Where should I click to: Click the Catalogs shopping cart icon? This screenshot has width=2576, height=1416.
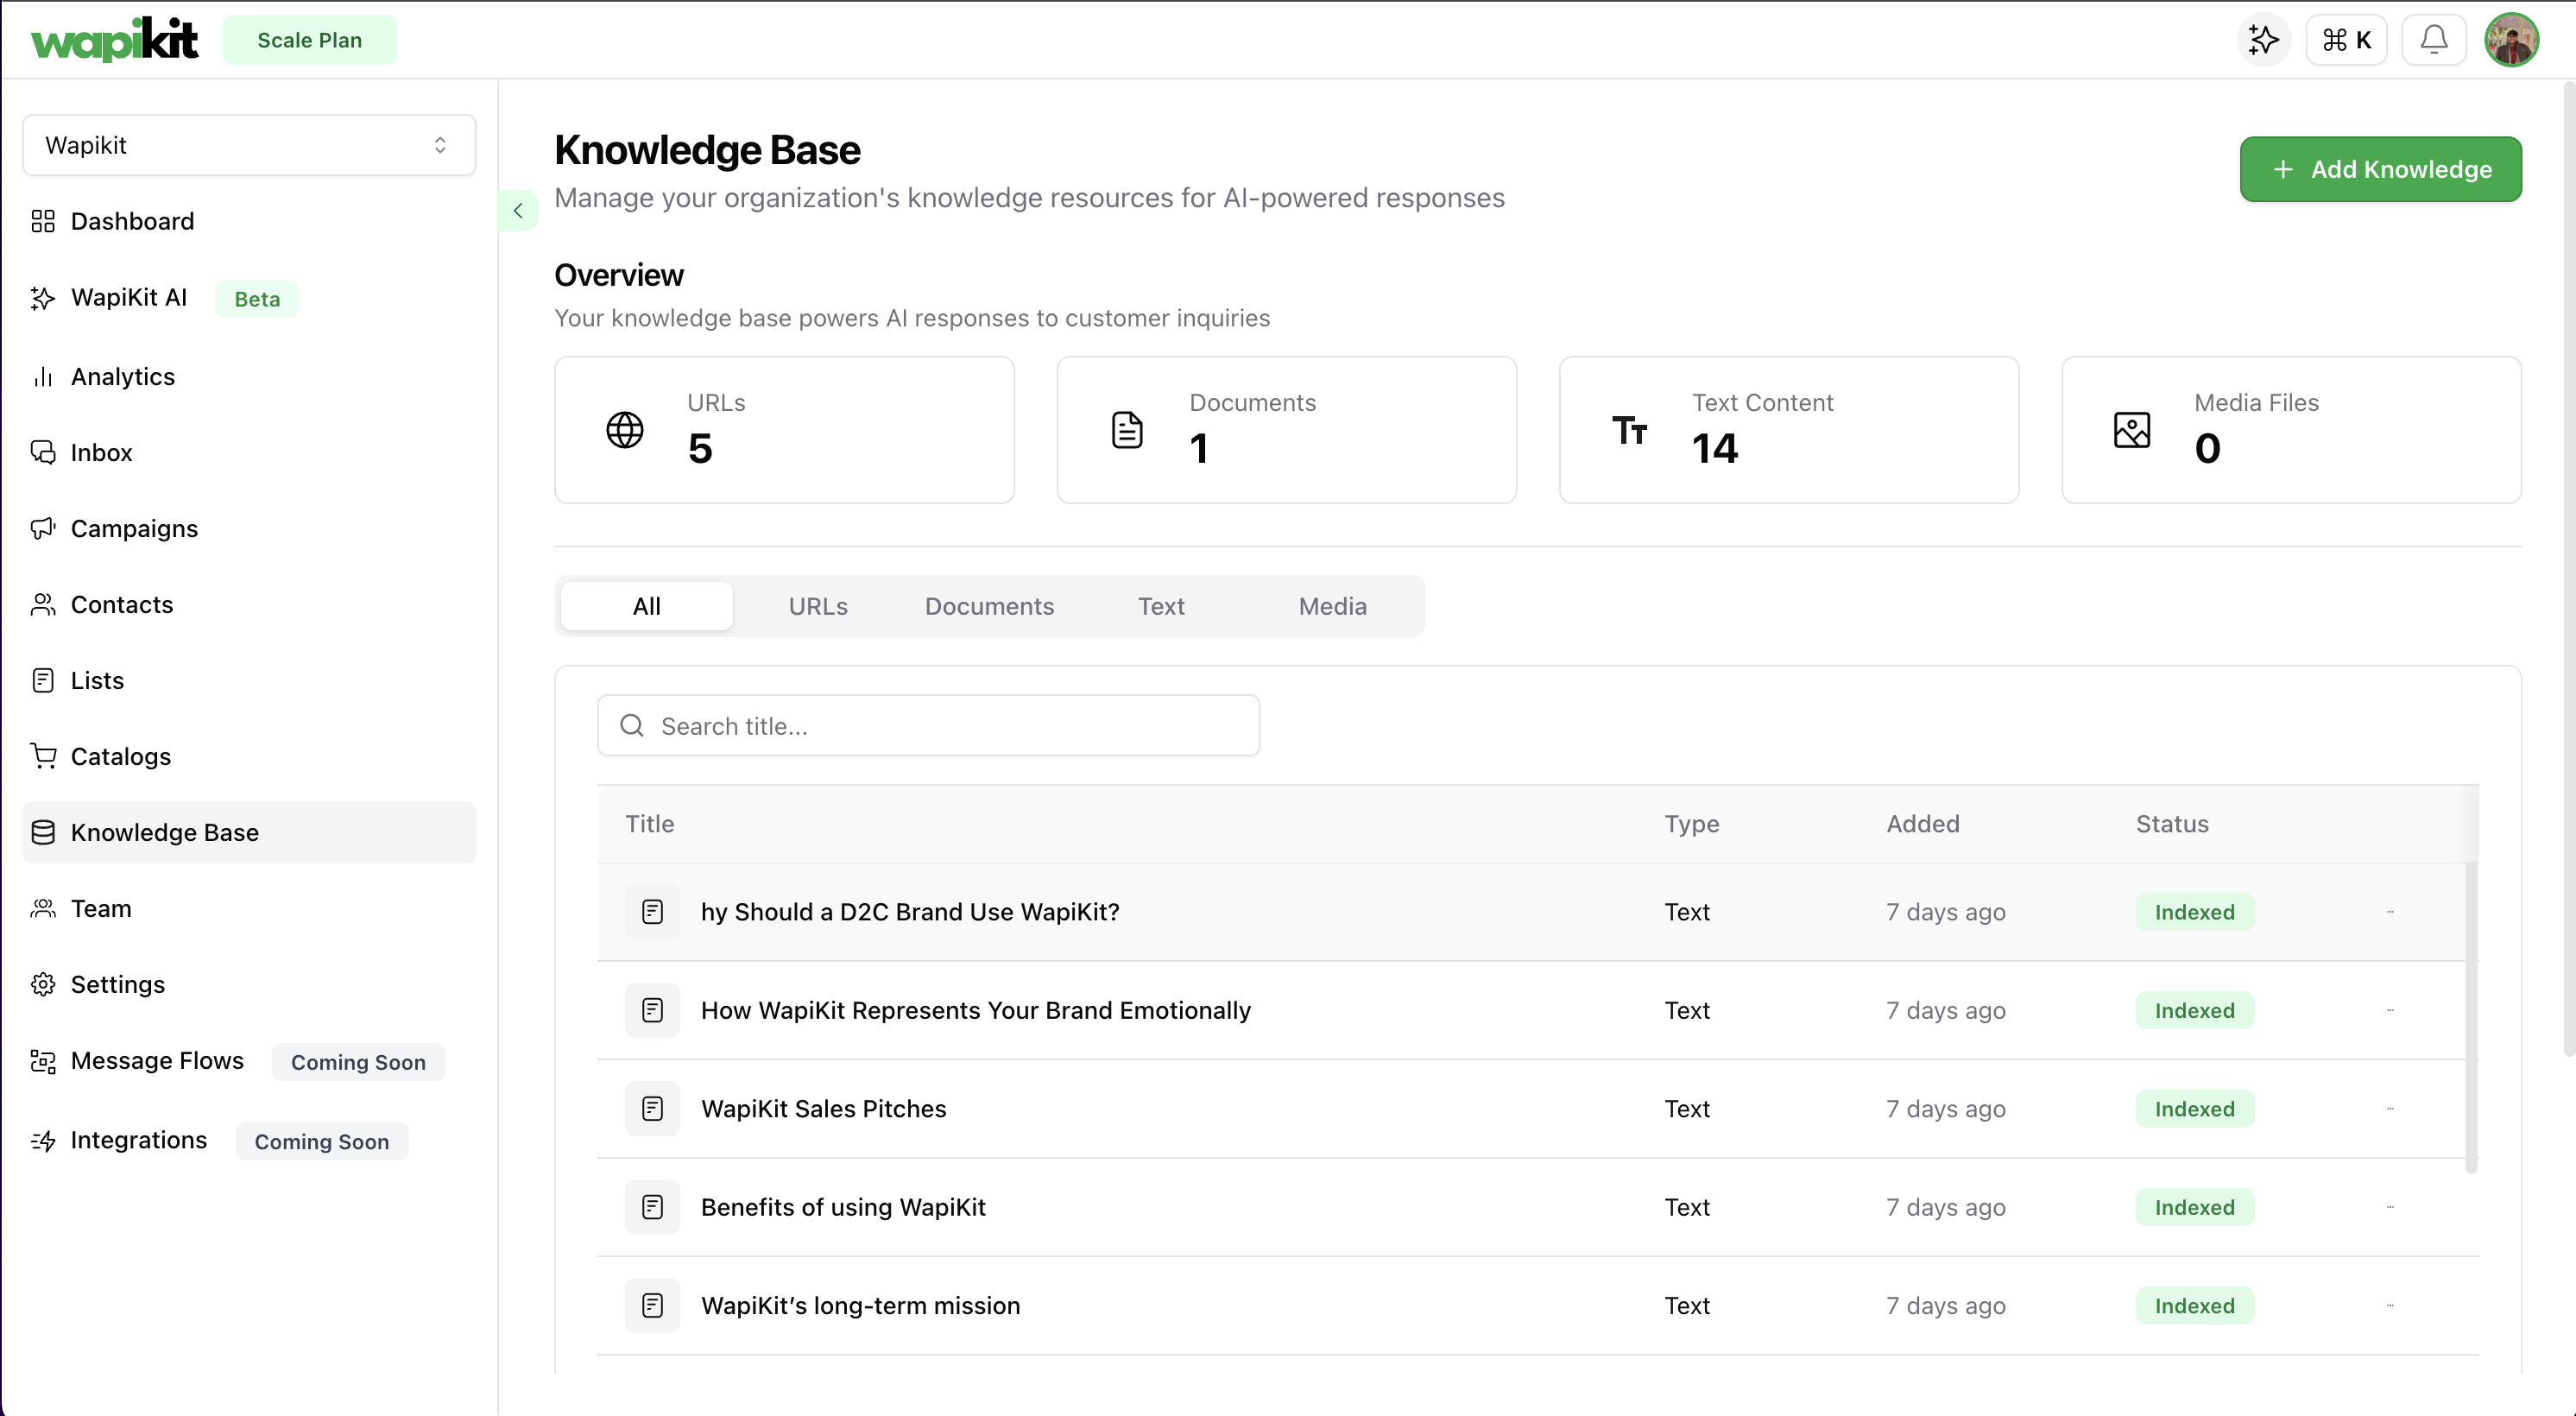[x=43, y=756]
